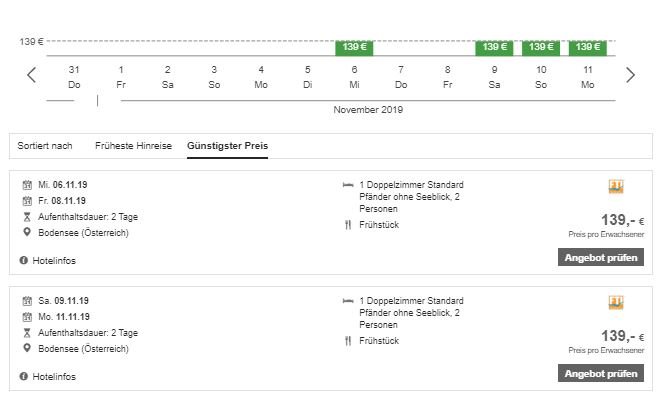Open Hotelinfos link in second offer
This screenshot has width=661, height=397.
[54, 376]
